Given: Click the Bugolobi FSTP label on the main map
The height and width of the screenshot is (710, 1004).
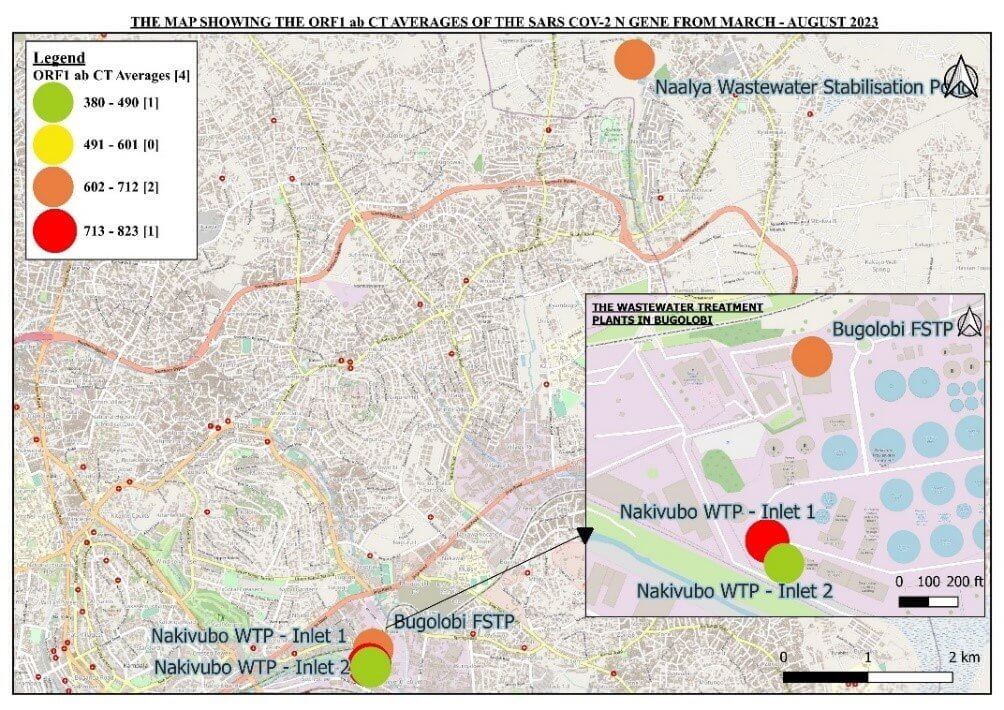Looking at the screenshot, I should click(454, 622).
